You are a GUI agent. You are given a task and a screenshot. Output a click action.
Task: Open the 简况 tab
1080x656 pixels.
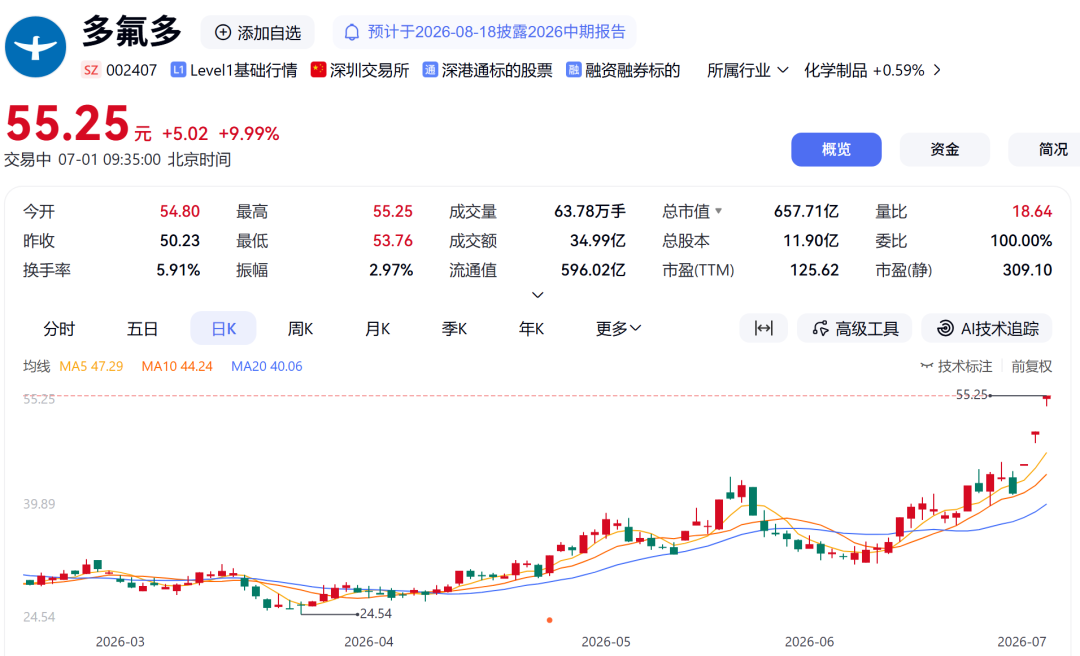tap(1046, 150)
